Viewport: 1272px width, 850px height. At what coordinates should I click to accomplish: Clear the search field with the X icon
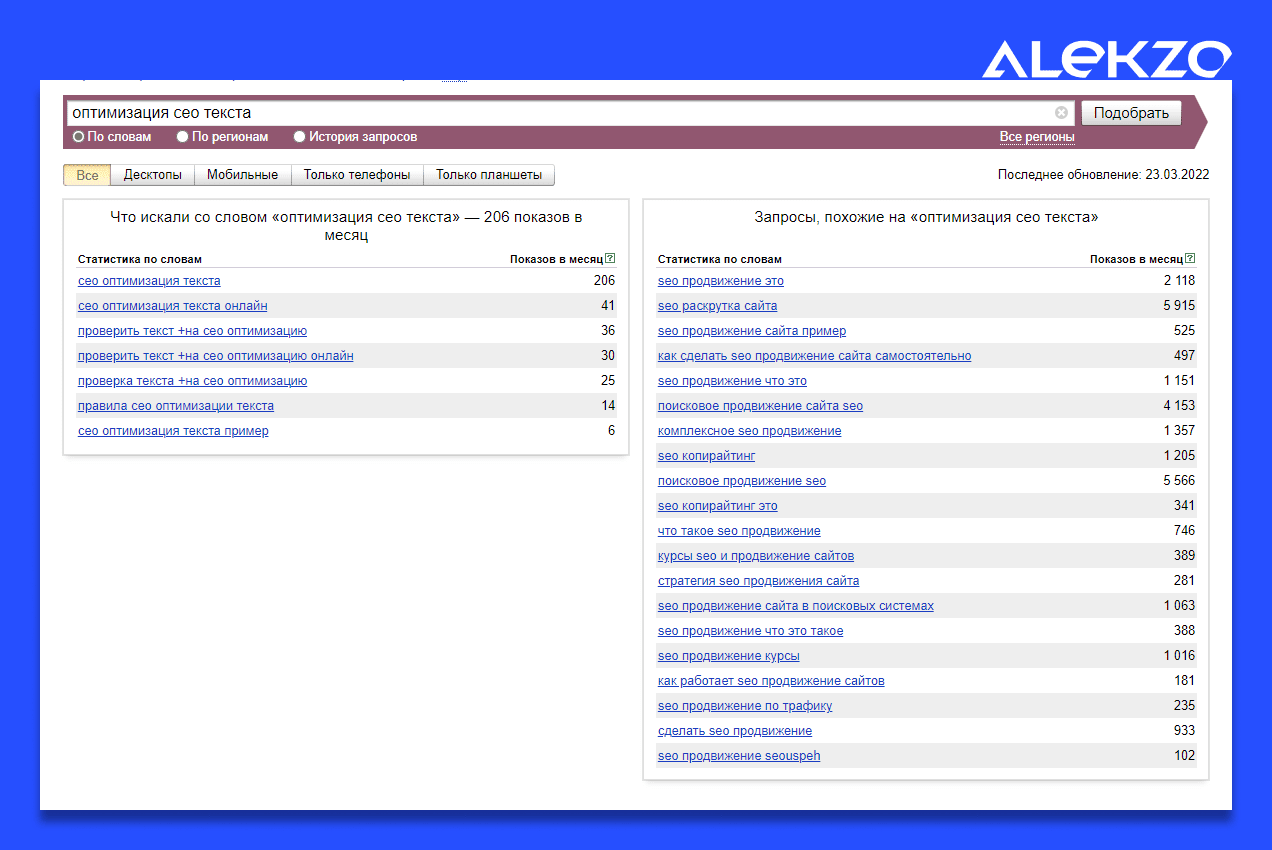1061,113
